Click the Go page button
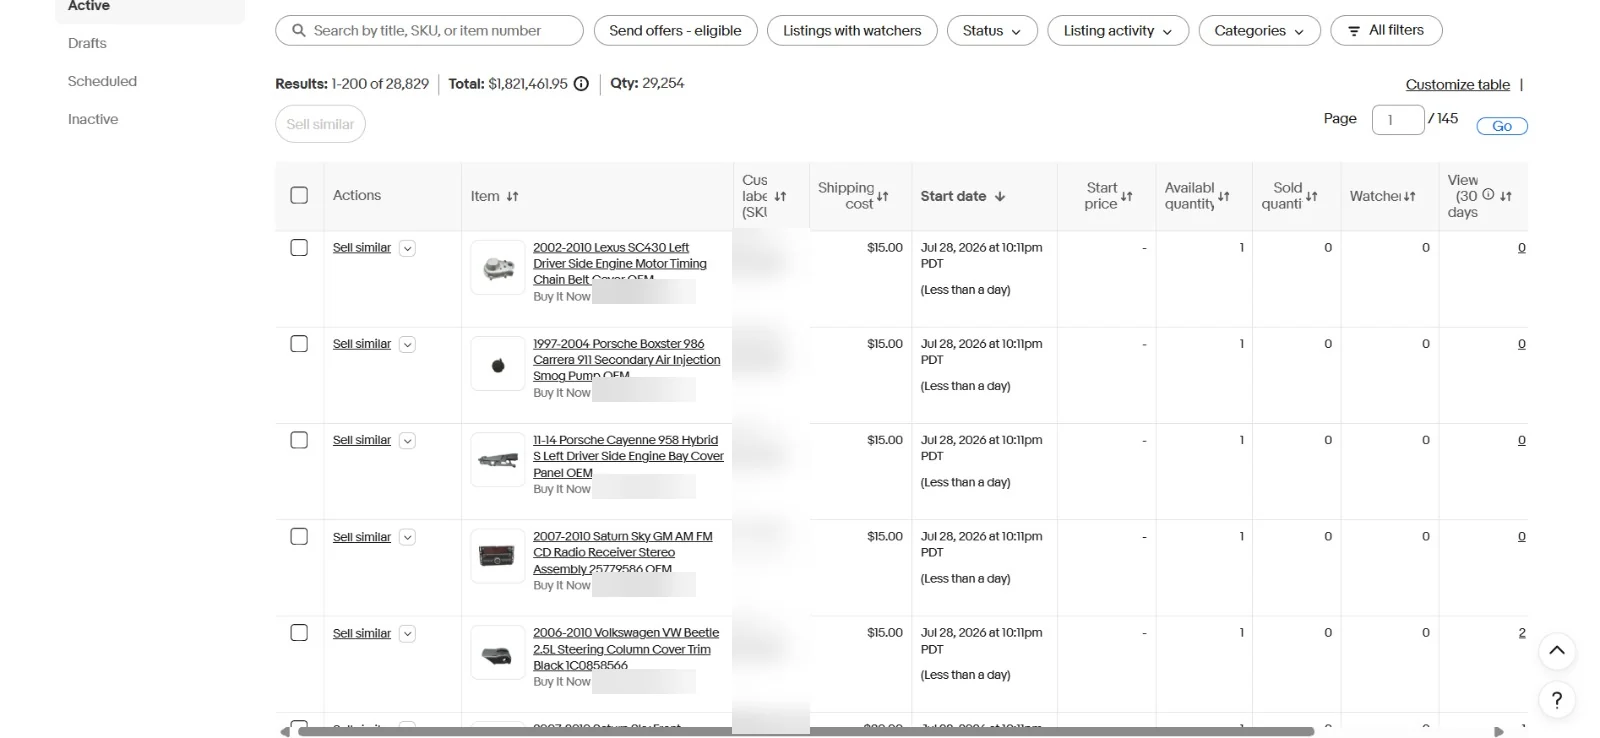This screenshot has width=1600, height=738. [x=1502, y=126]
